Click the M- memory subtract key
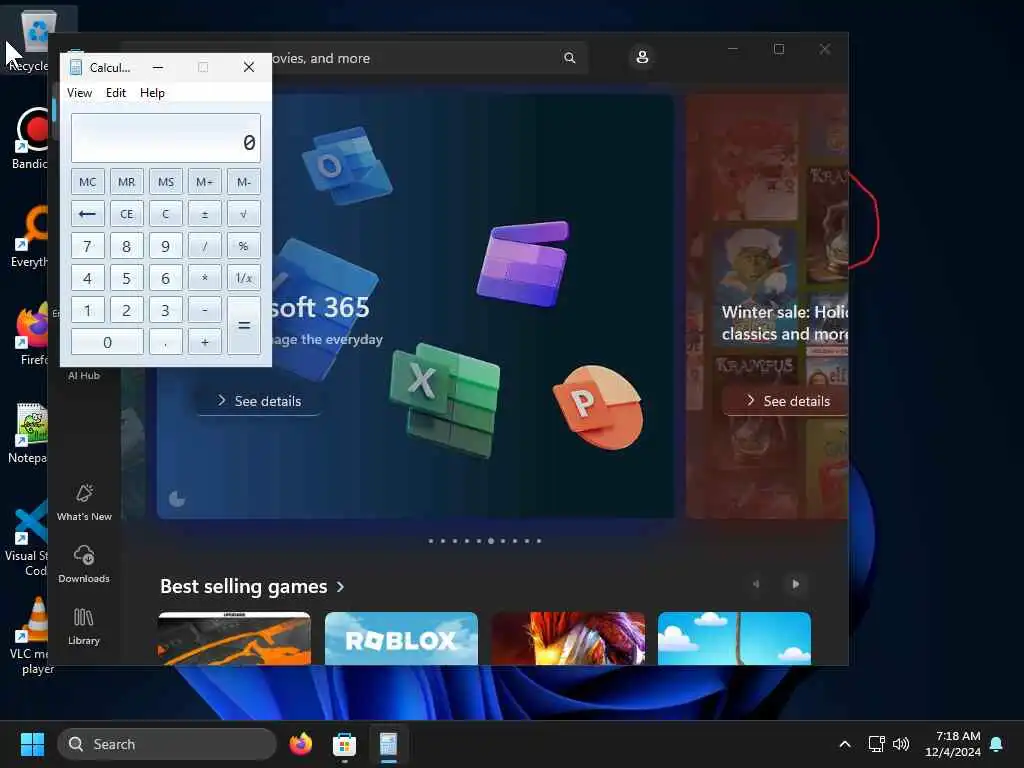This screenshot has width=1024, height=768. coord(244,182)
